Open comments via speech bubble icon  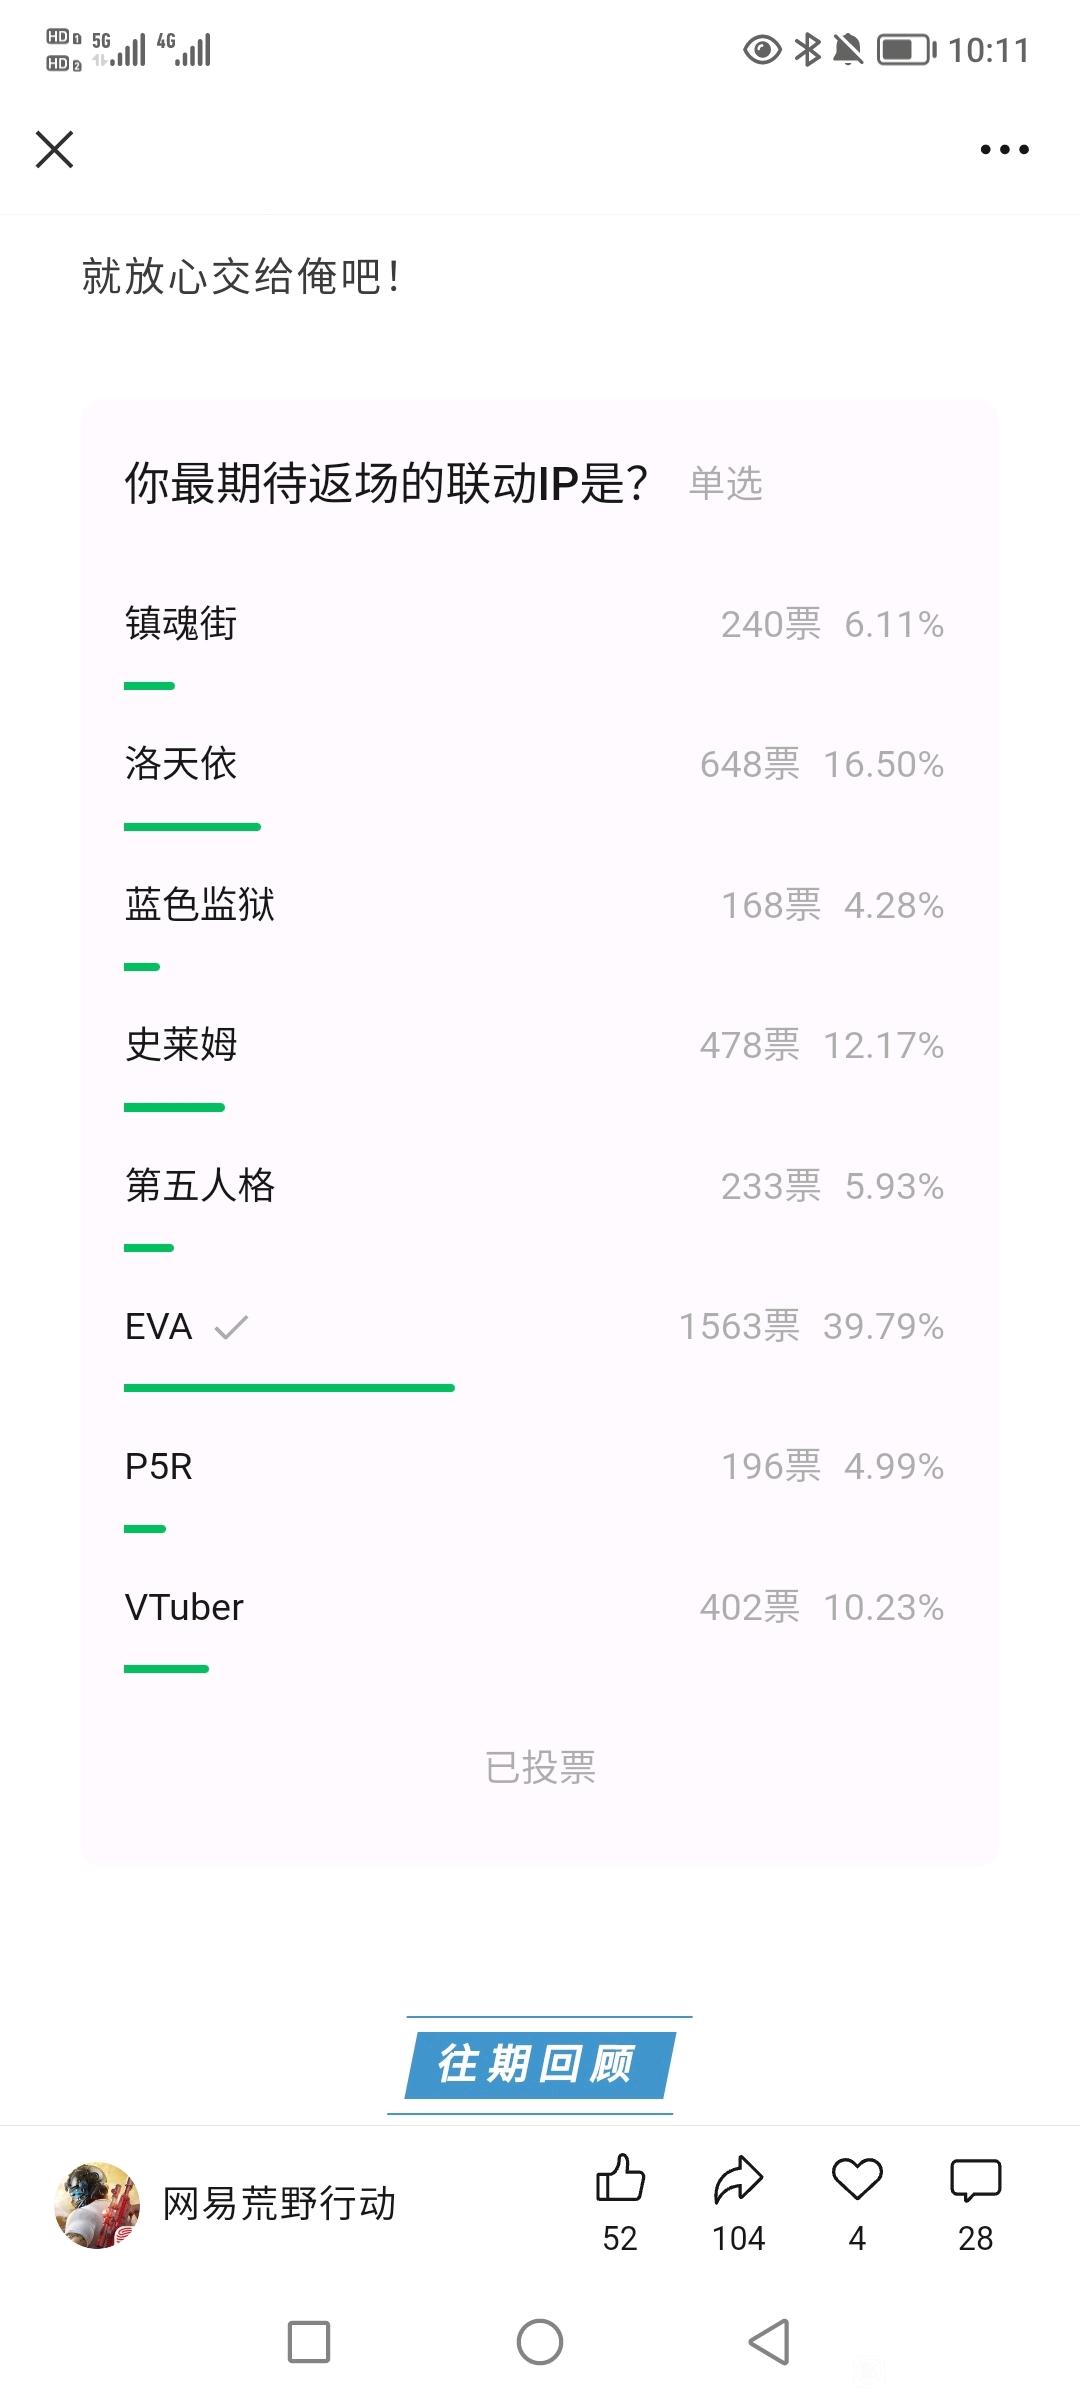(x=975, y=2180)
